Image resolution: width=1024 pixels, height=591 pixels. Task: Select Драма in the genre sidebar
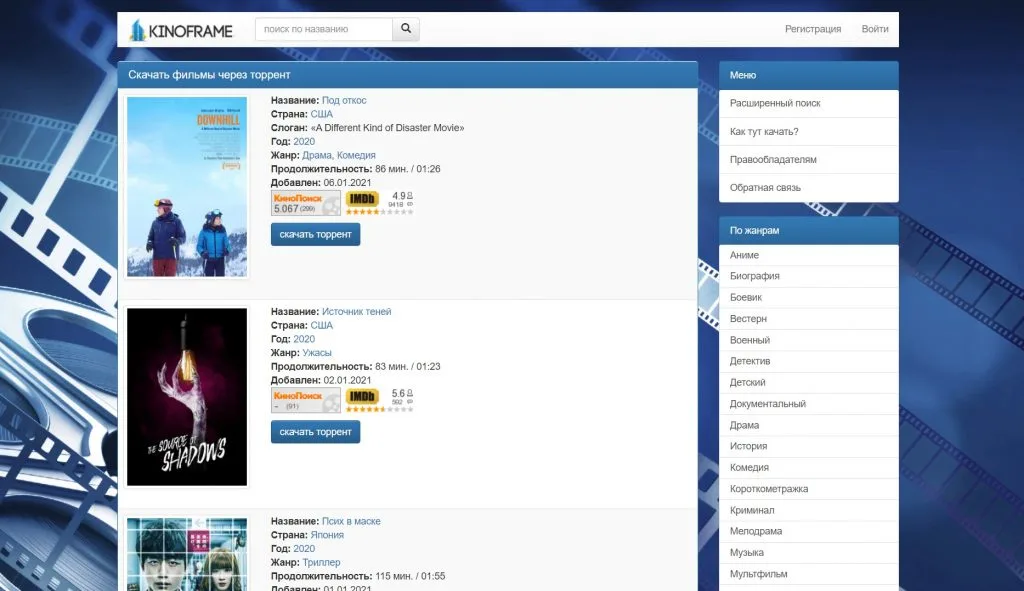click(x=808, y=425)
